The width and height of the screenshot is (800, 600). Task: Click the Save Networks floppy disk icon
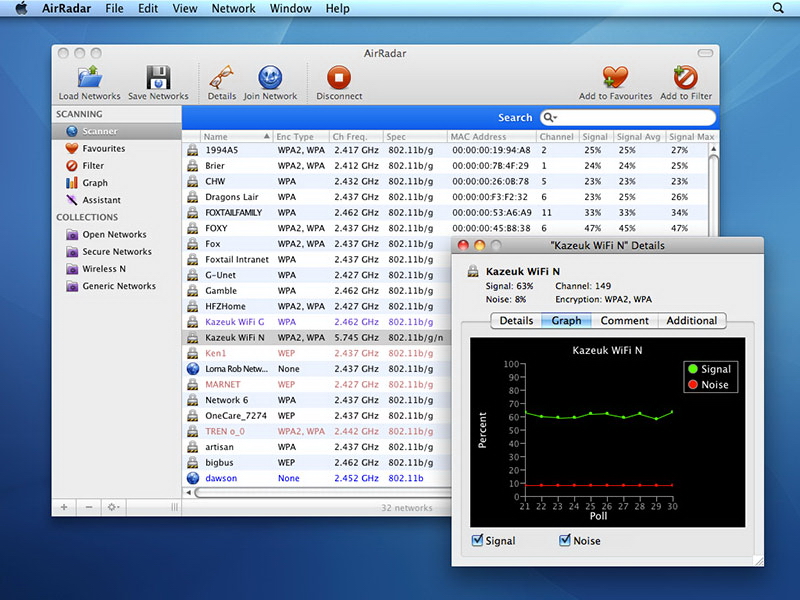point(158,78)
